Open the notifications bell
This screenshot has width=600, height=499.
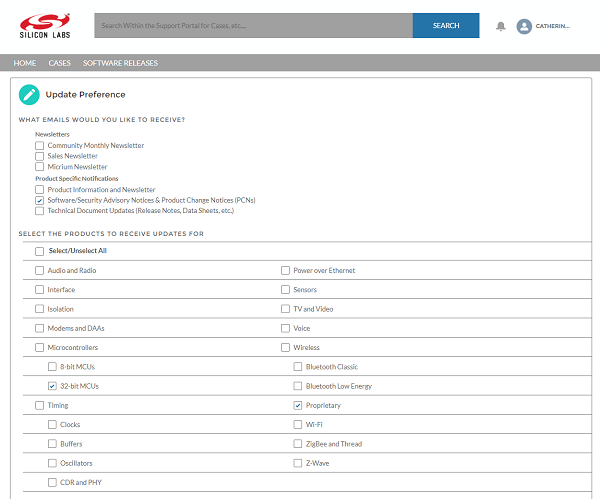click(x=501, y=26)
